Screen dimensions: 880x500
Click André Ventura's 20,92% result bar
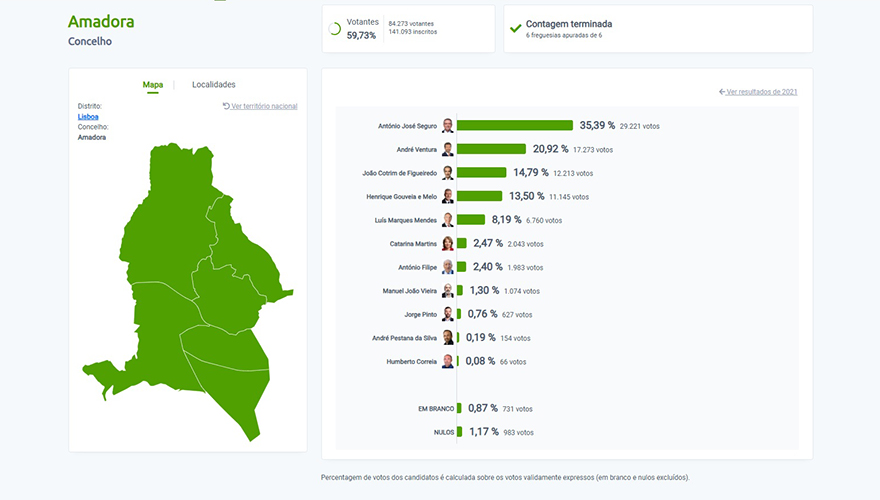coord(491,149)
